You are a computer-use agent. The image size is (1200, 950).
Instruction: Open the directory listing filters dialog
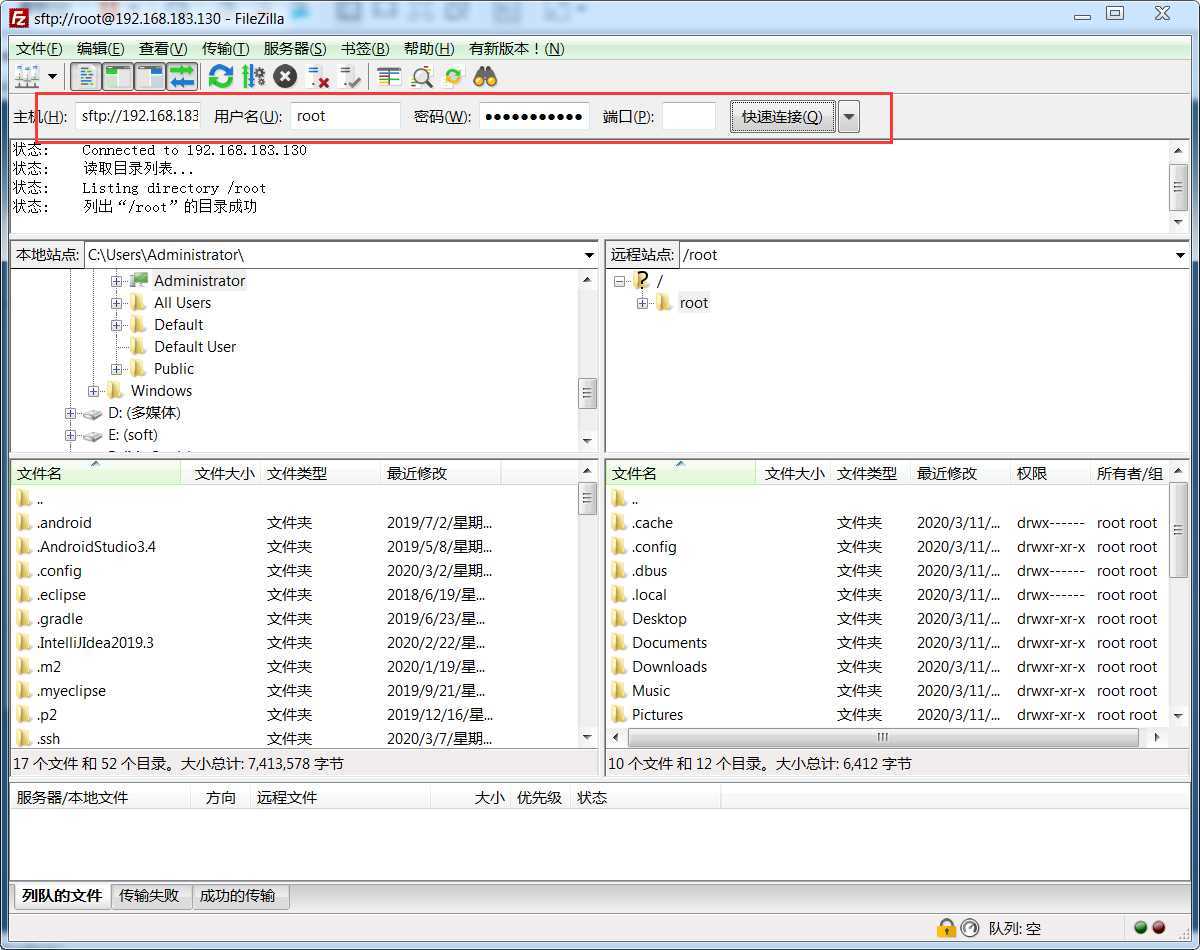[389, 77]
